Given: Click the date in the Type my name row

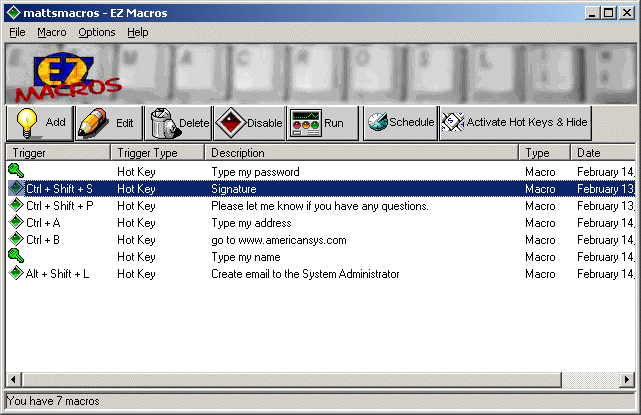Looking at the screenshot, I should click(605, 257).
